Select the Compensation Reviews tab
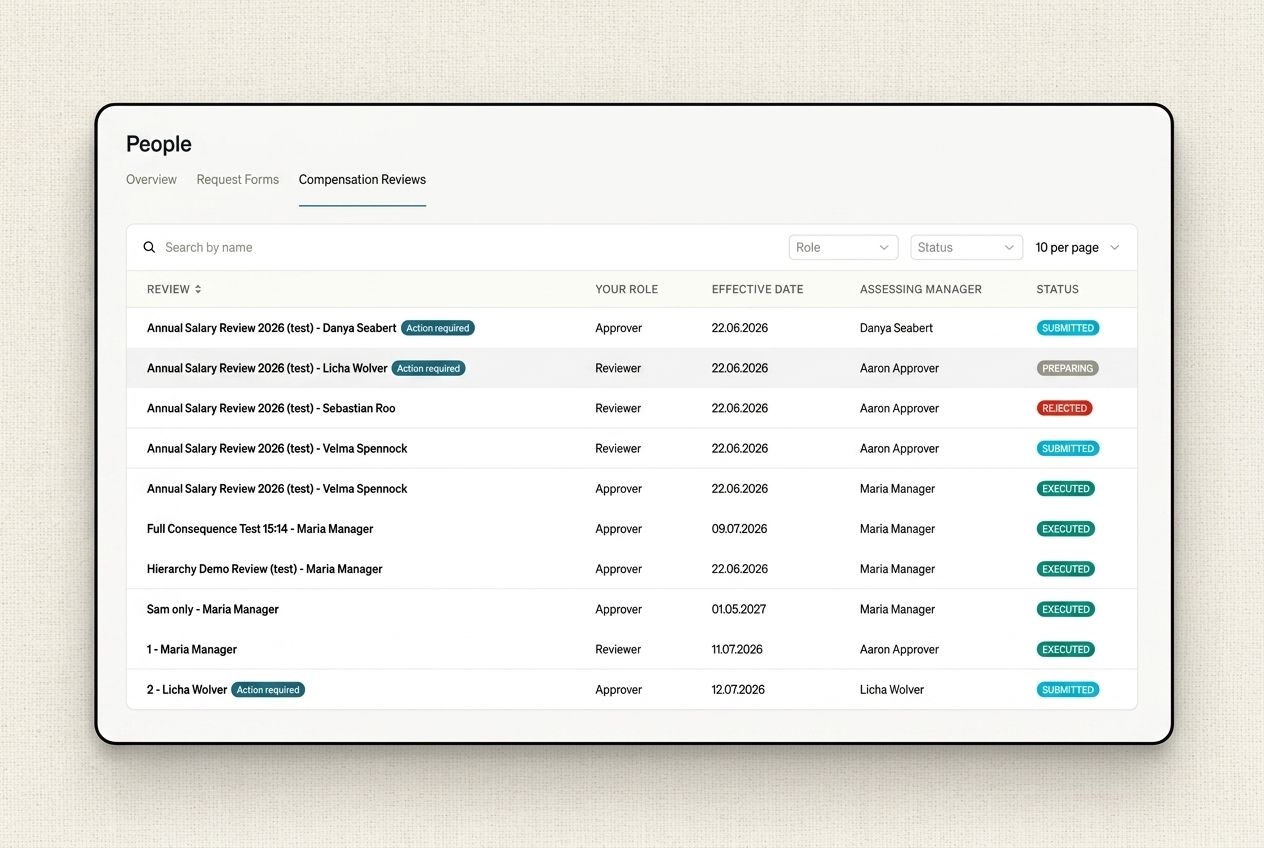This screenshot has width=1264, height=848. point(362,179)
